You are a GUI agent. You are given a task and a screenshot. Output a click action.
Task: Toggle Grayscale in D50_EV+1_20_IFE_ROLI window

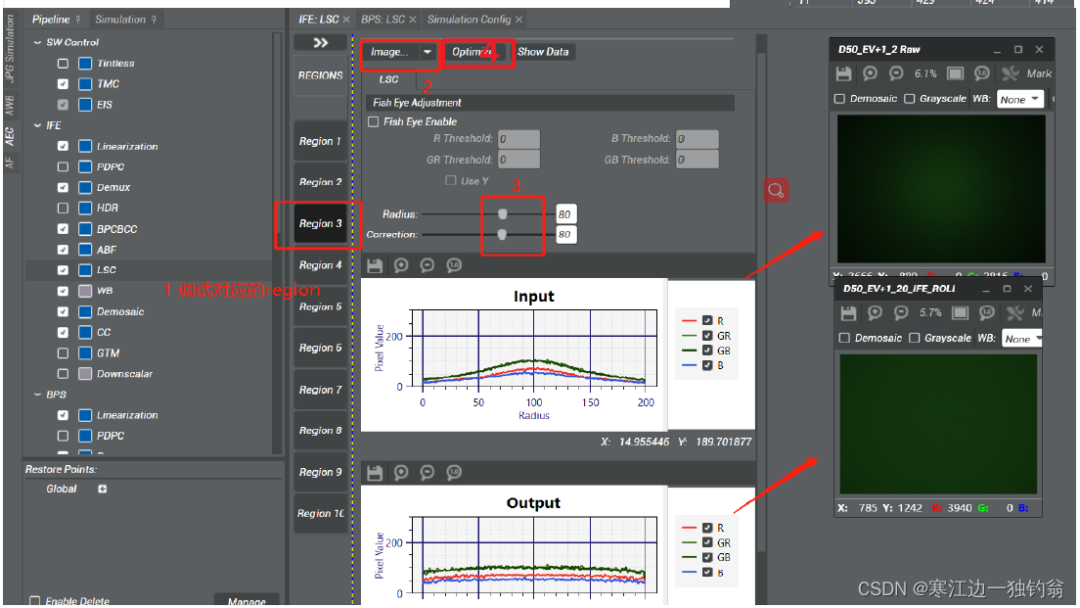915,338
